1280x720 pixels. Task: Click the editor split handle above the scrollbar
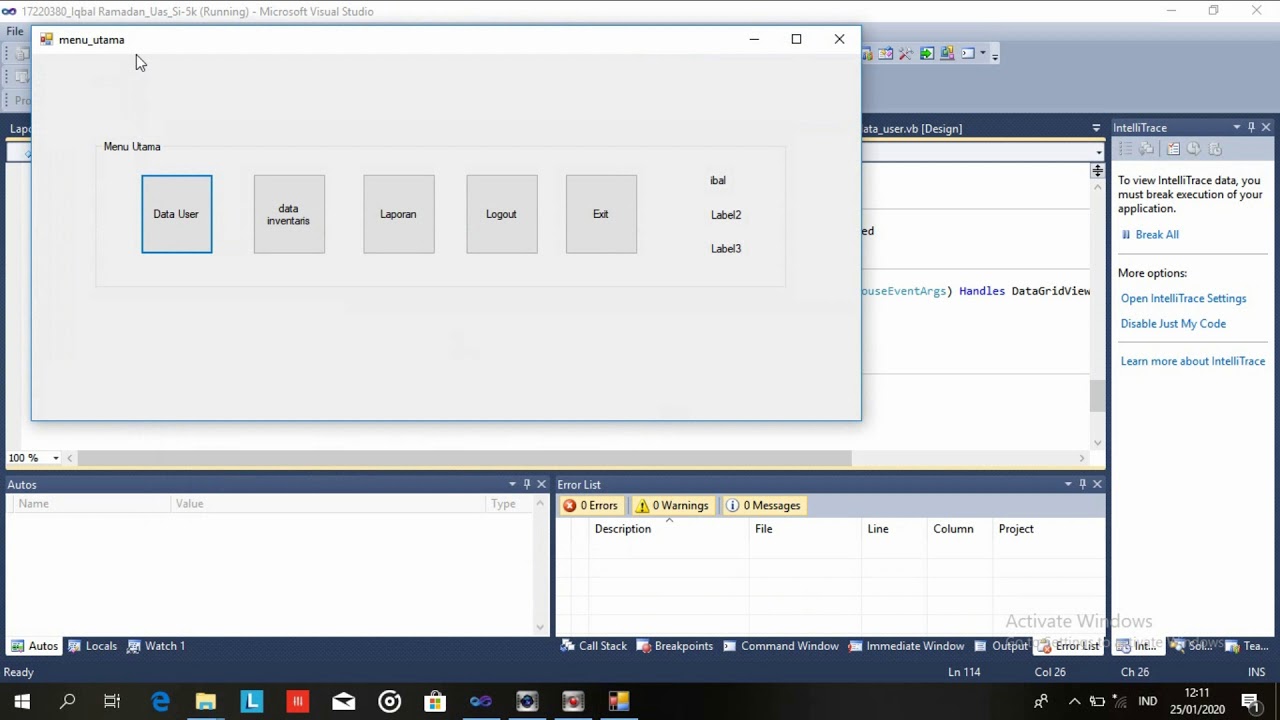[x=1097, y=171]
